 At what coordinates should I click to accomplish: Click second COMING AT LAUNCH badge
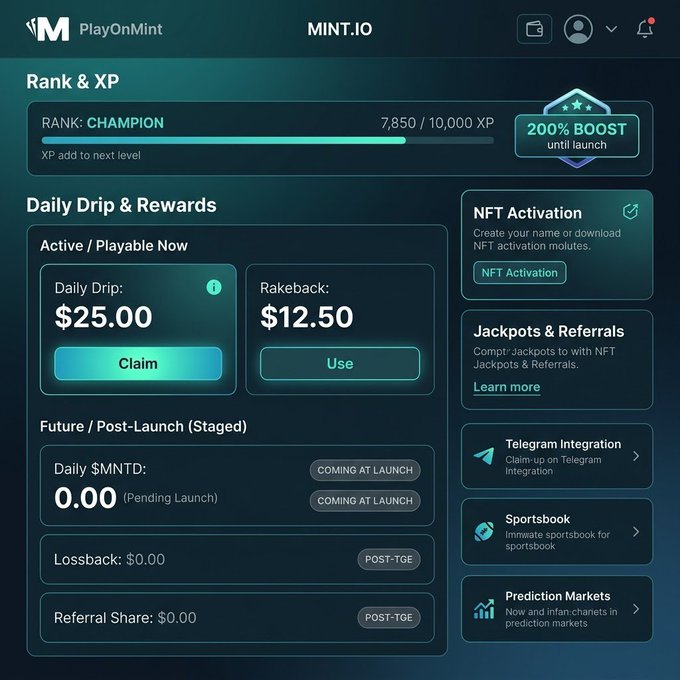point(365,501)
